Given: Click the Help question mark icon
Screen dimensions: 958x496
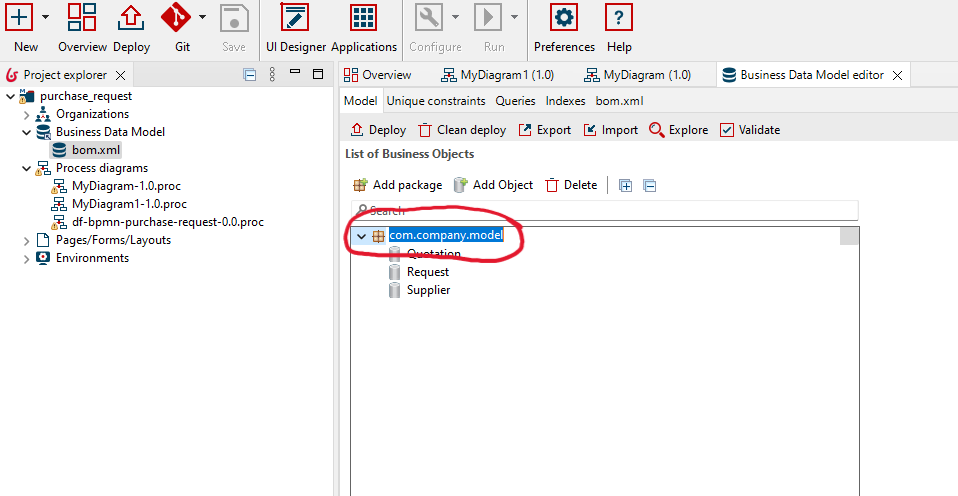Looking at the screenshot, I should click(x=618, y=16).
